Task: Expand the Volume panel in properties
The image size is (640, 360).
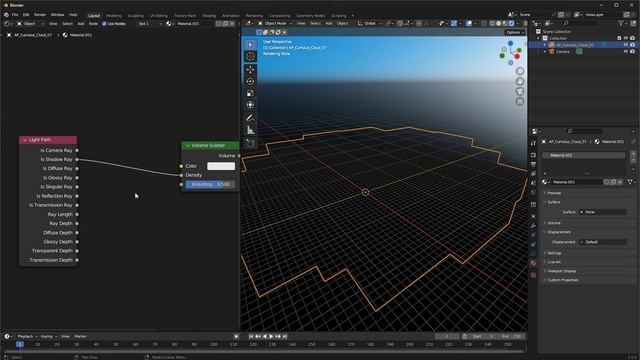Action: pyautogui.click(x=554, y=223)
